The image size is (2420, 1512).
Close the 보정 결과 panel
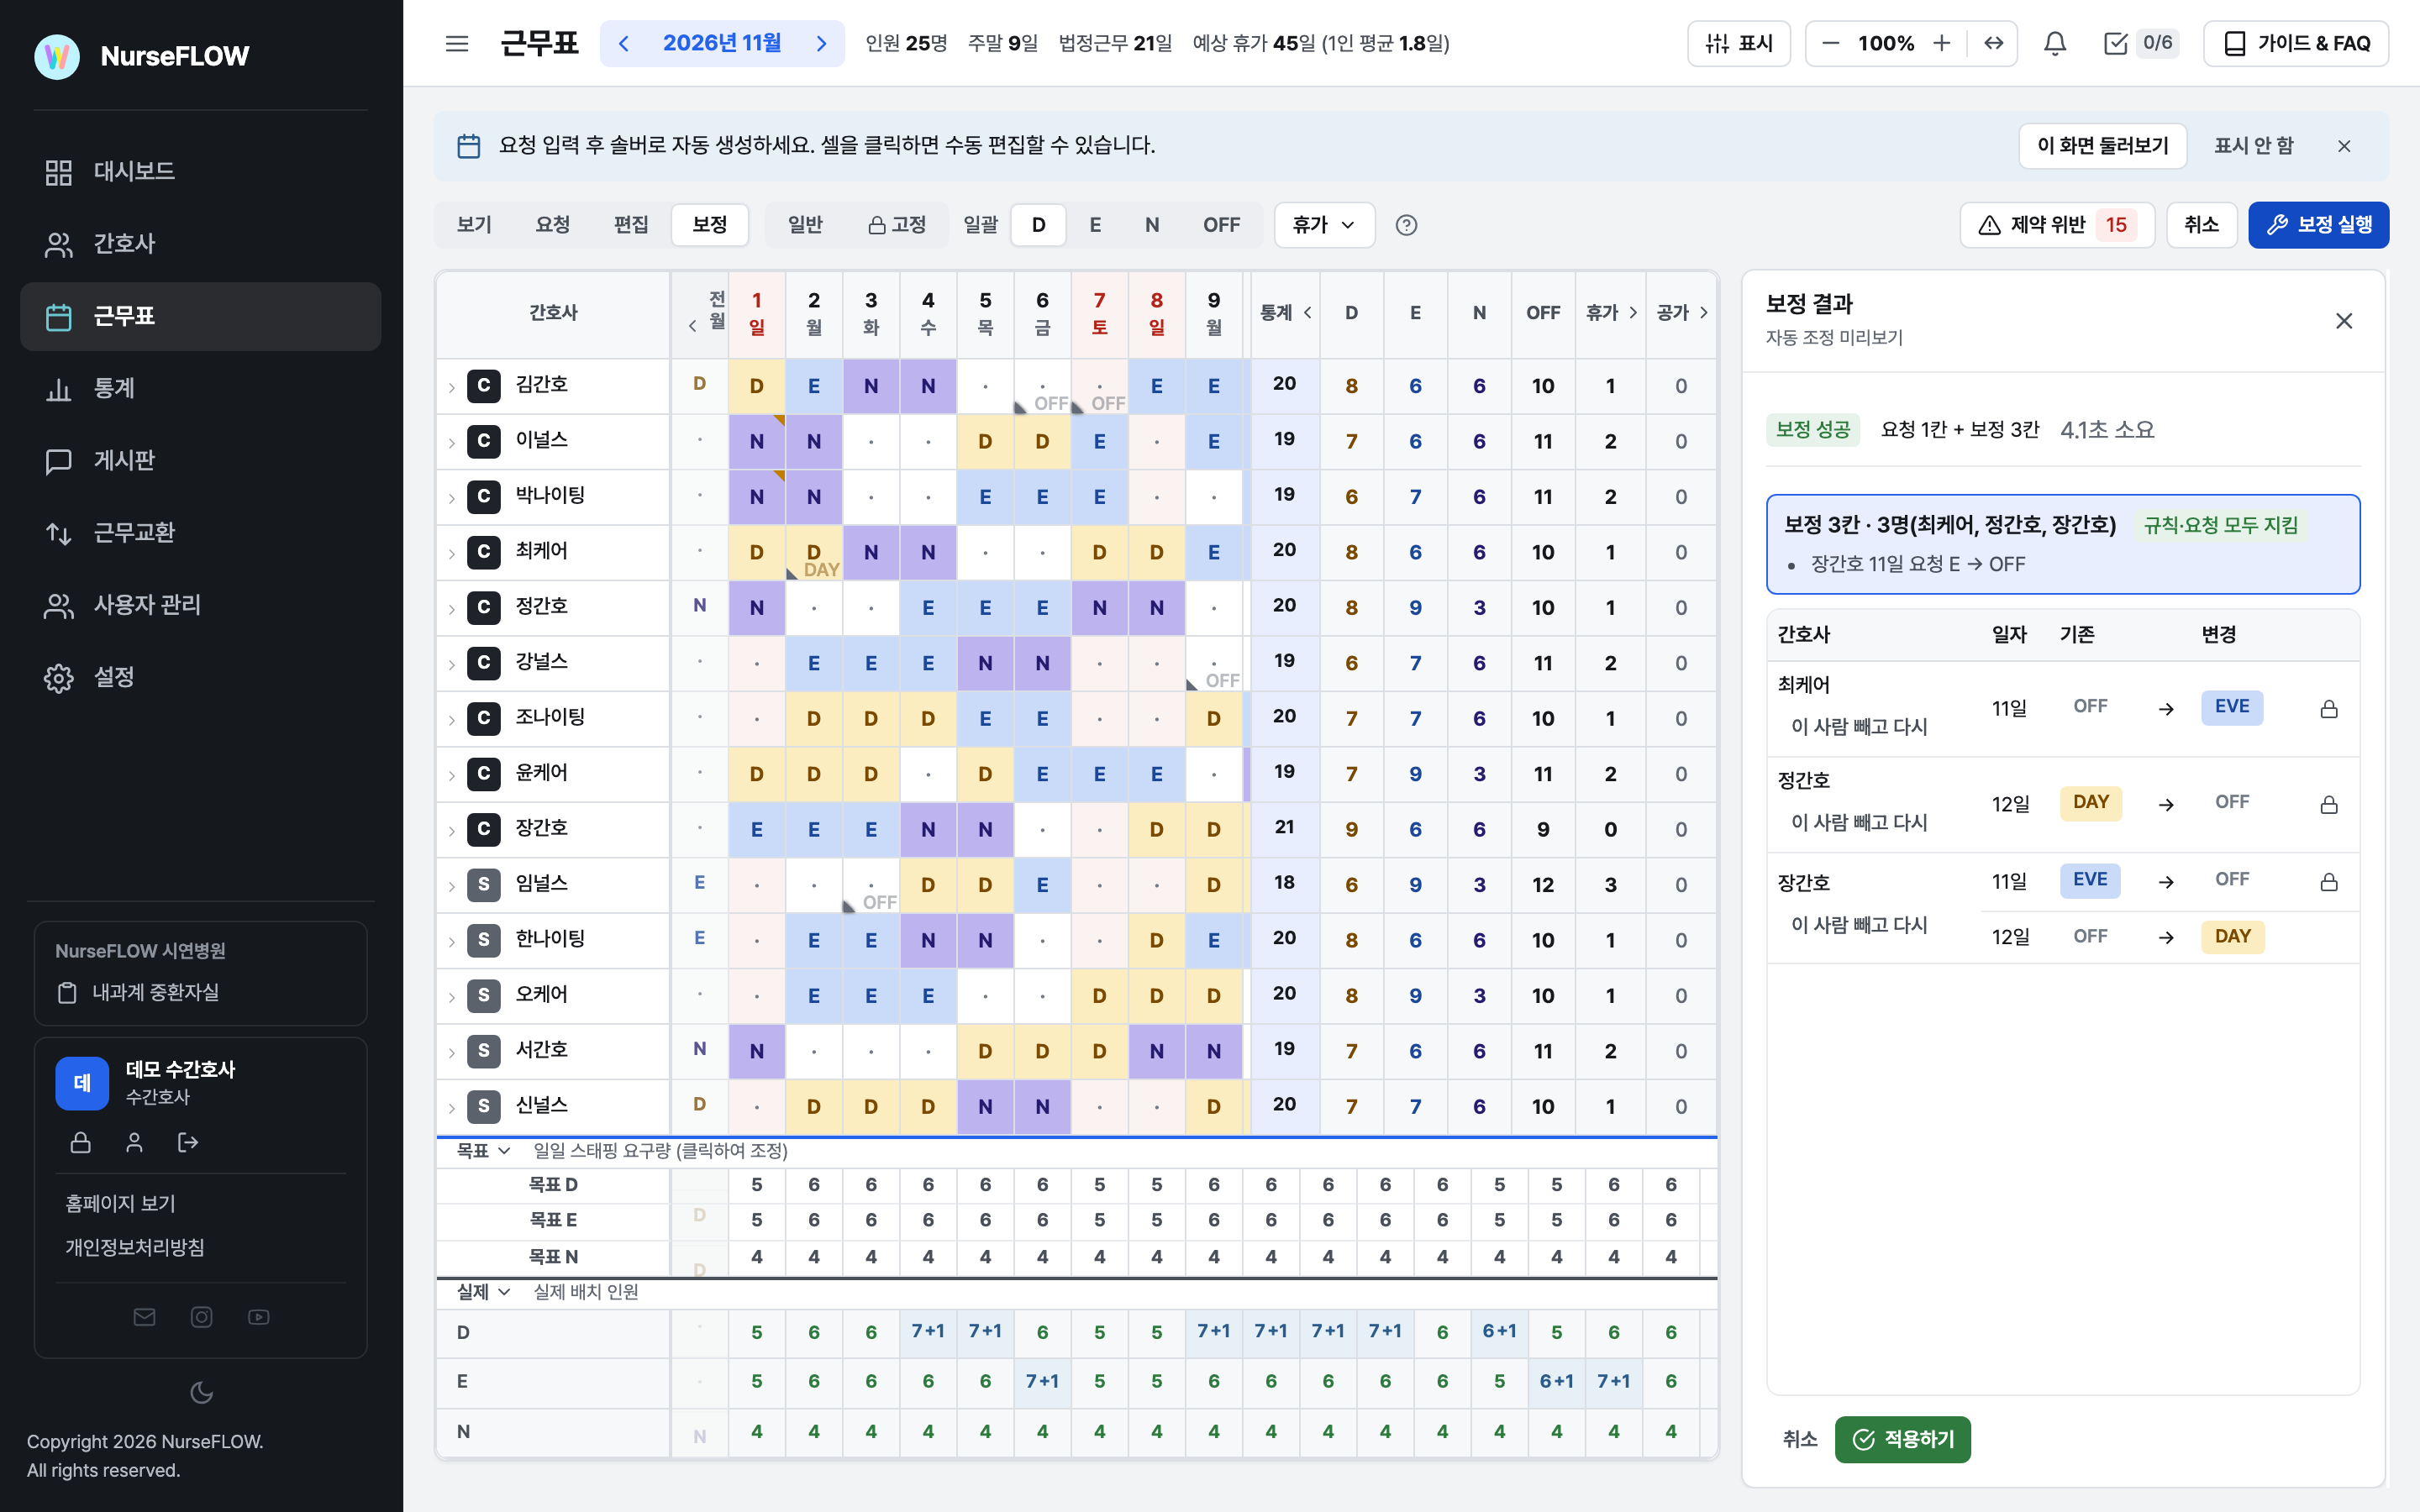click(x=2344, y=321)
